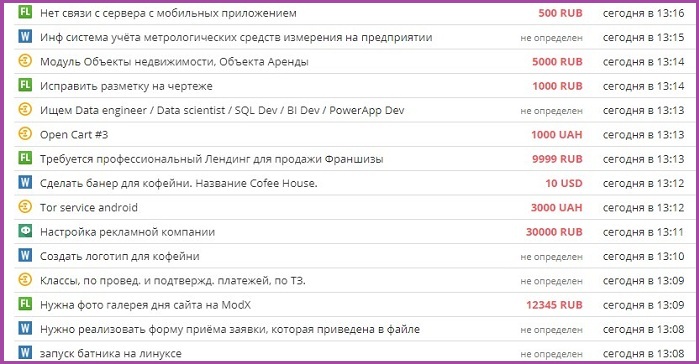Image resolution: width=699 pixels, height=364 pixels.
Task: Click the 10 USD price
Action: tap(564, 183)
